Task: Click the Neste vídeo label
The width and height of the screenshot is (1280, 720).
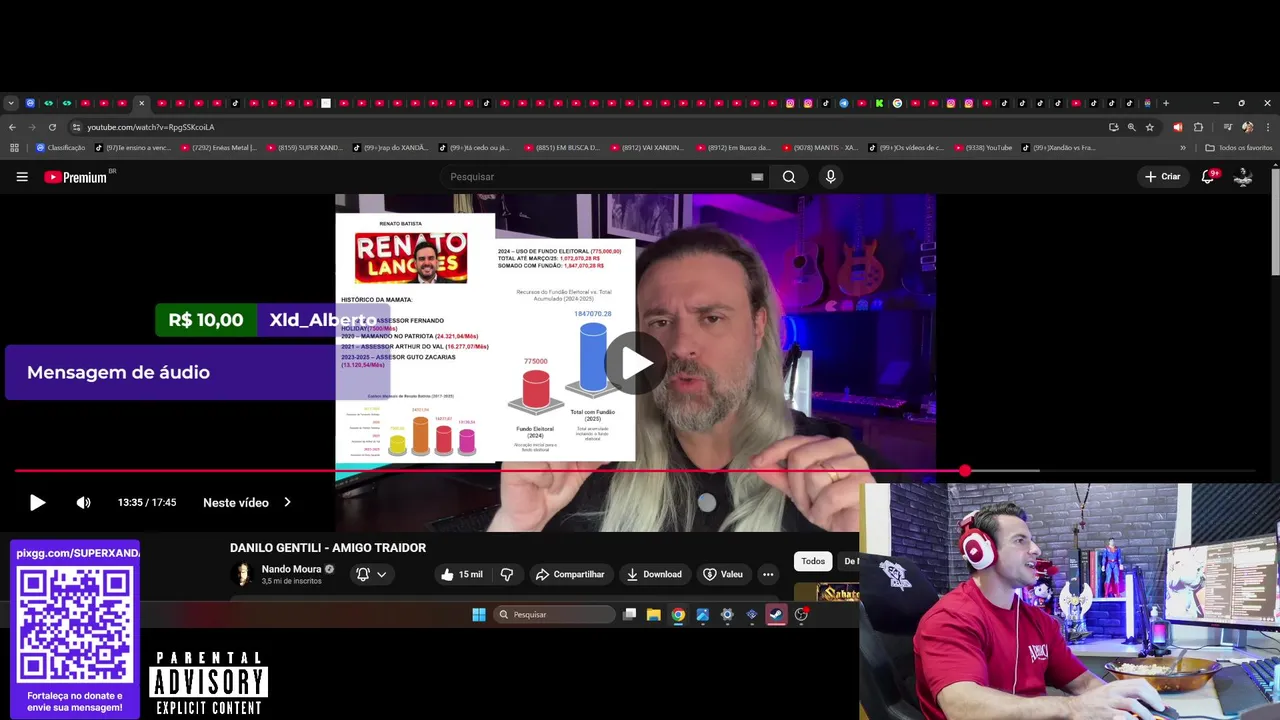Action: [x=236, y=503]
